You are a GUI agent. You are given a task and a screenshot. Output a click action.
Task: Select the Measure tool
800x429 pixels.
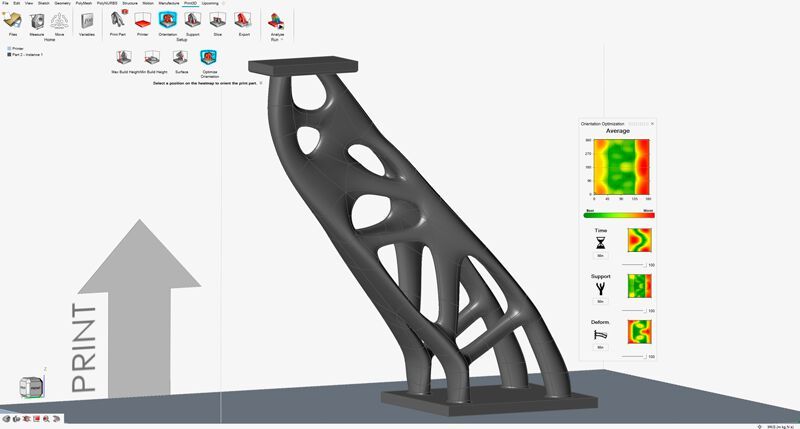pos(37,20)
